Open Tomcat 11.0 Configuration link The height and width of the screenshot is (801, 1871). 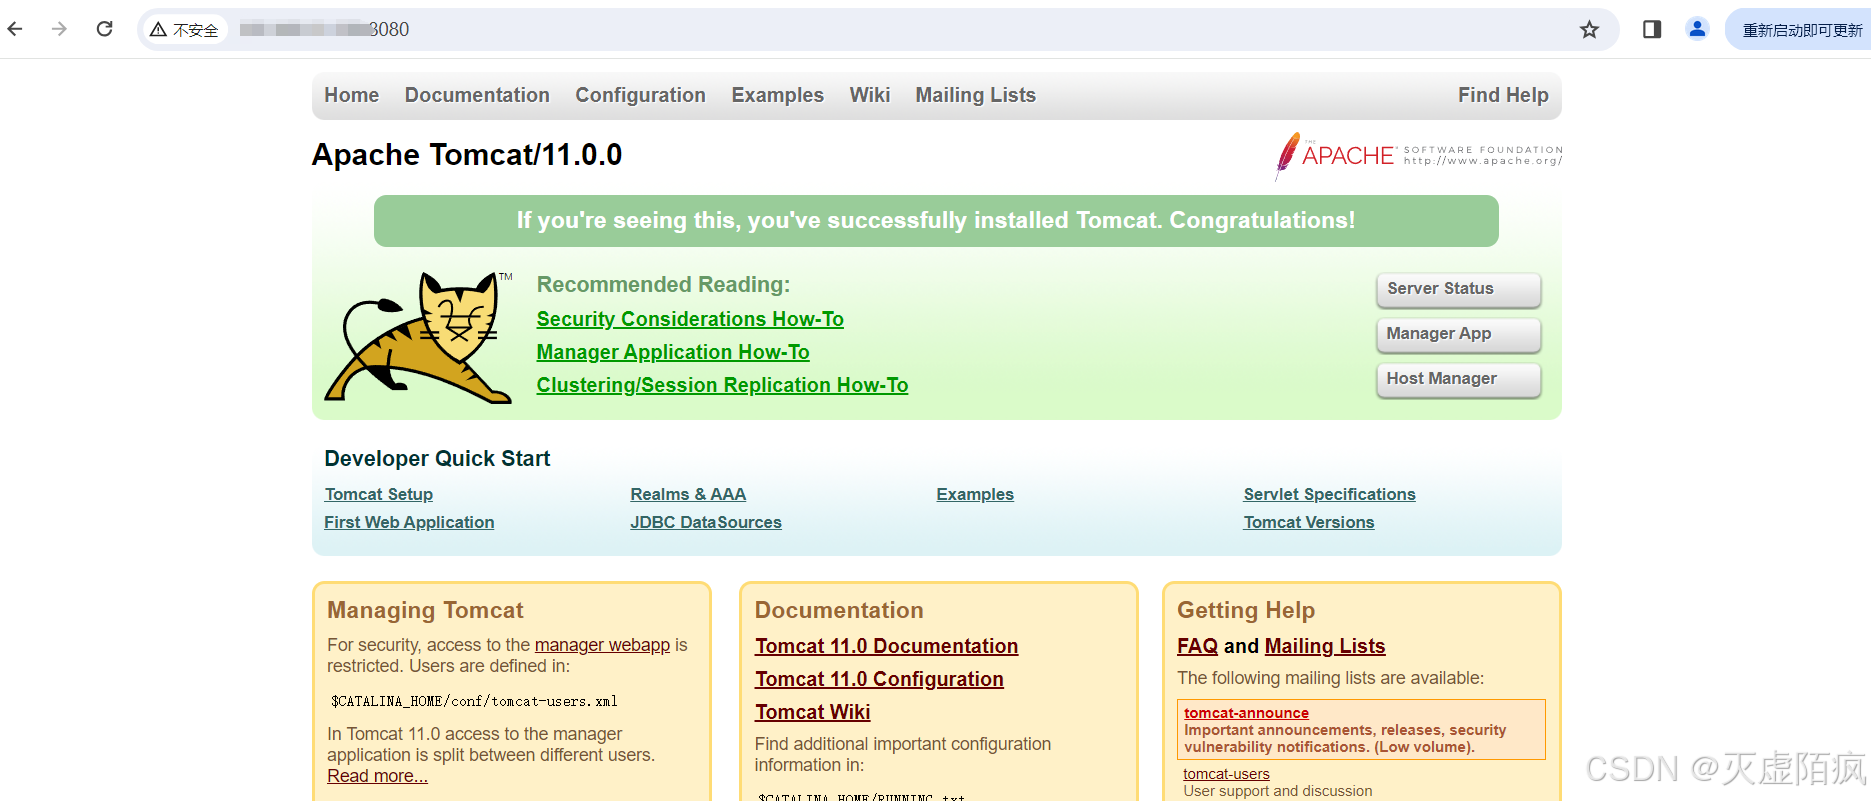point(879,679)
